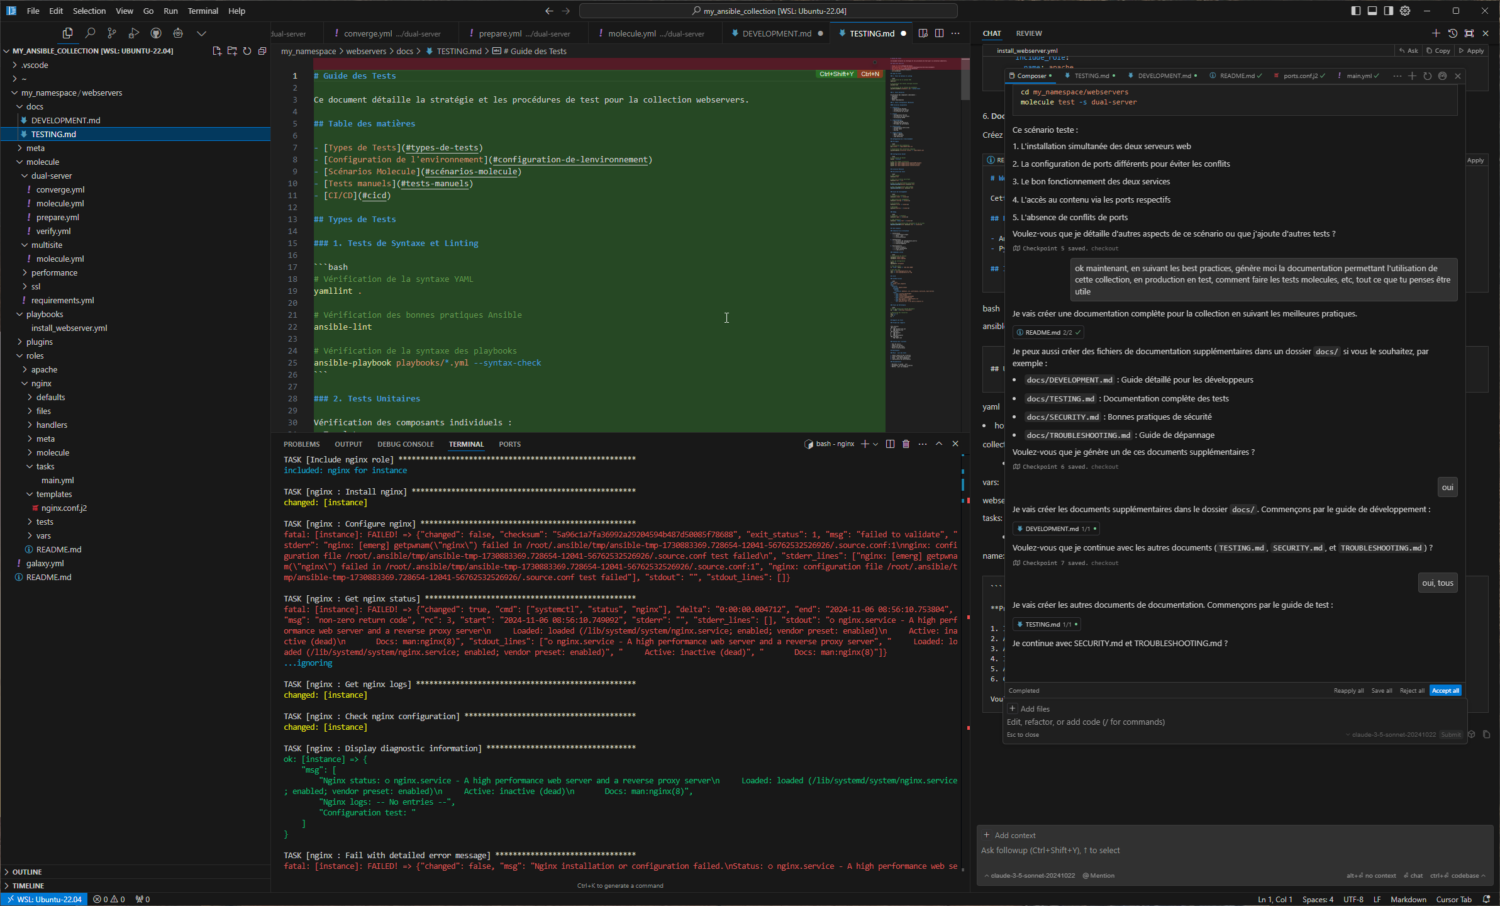
Task: Click Markdown language mode in status bar
Action: tap(1408, 899)
